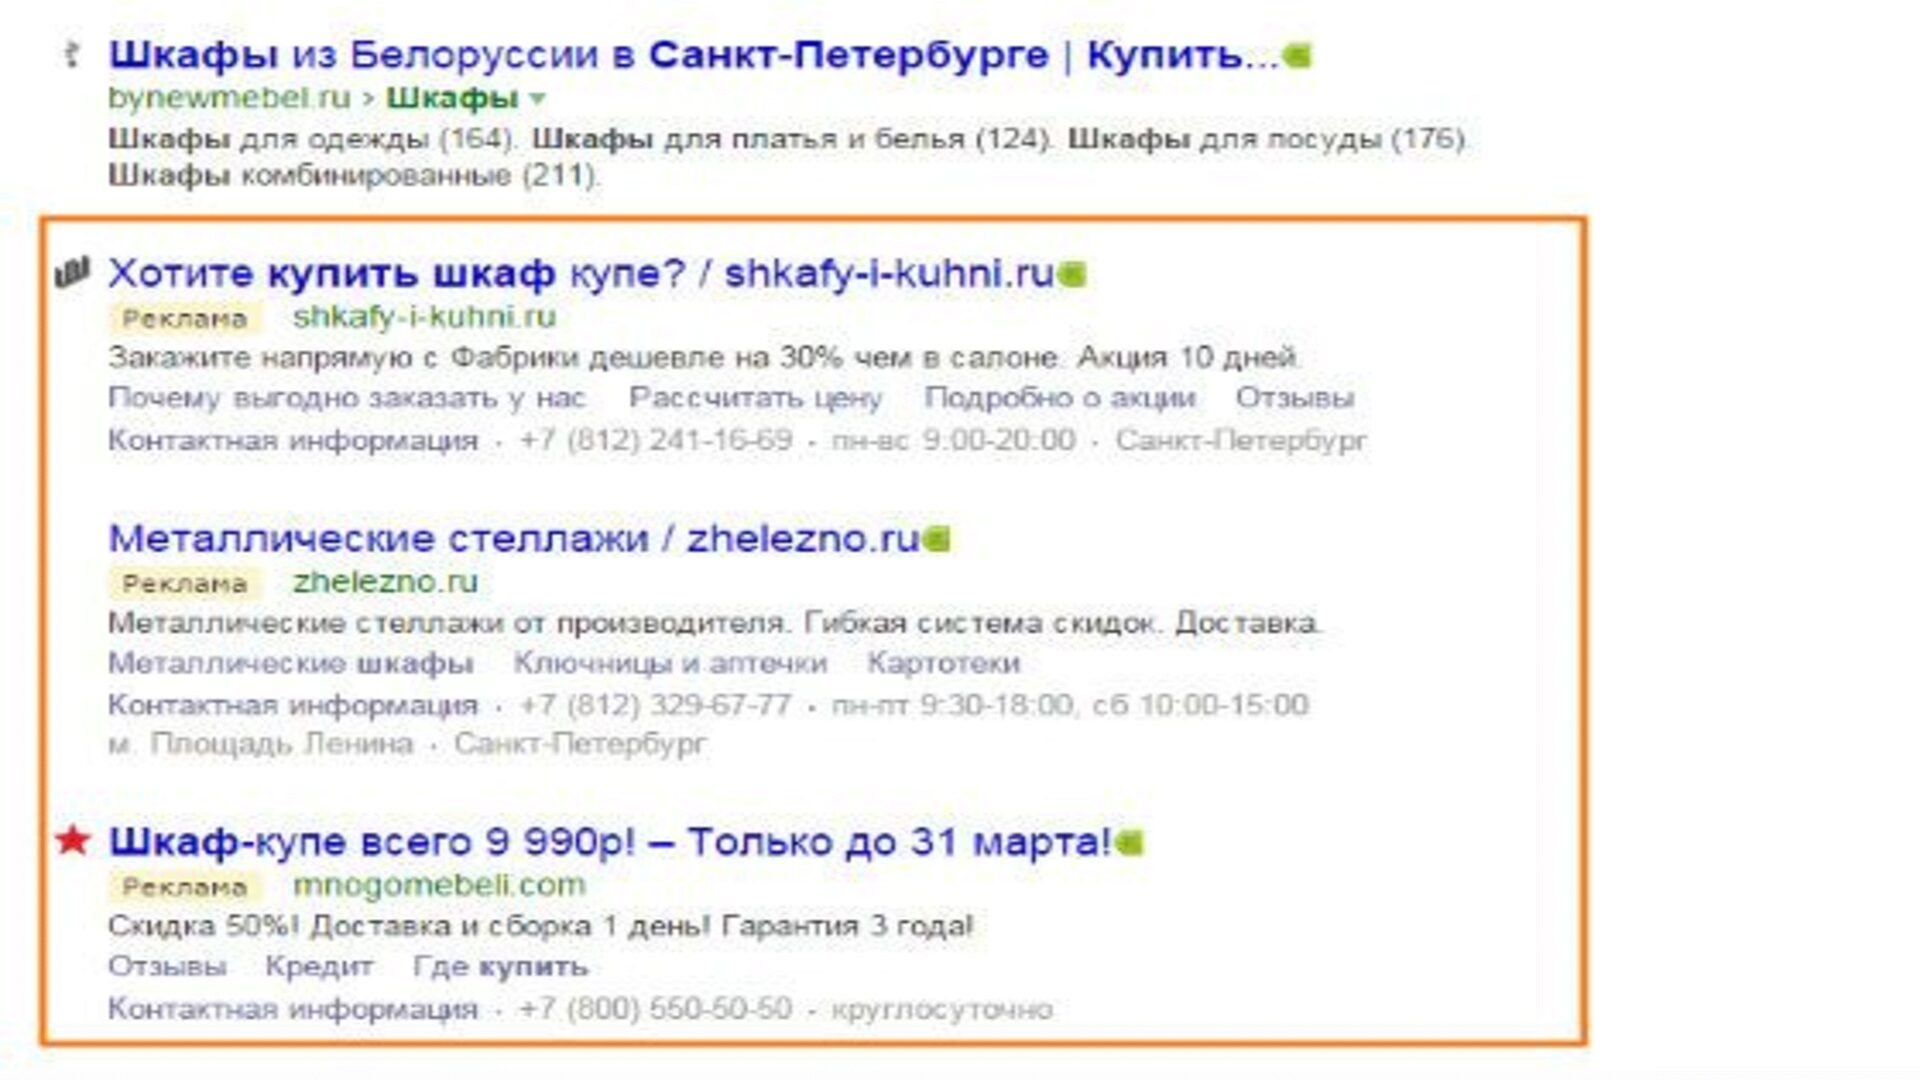Open the Хотите купить шкаф купе ad title

pos(581,272)
